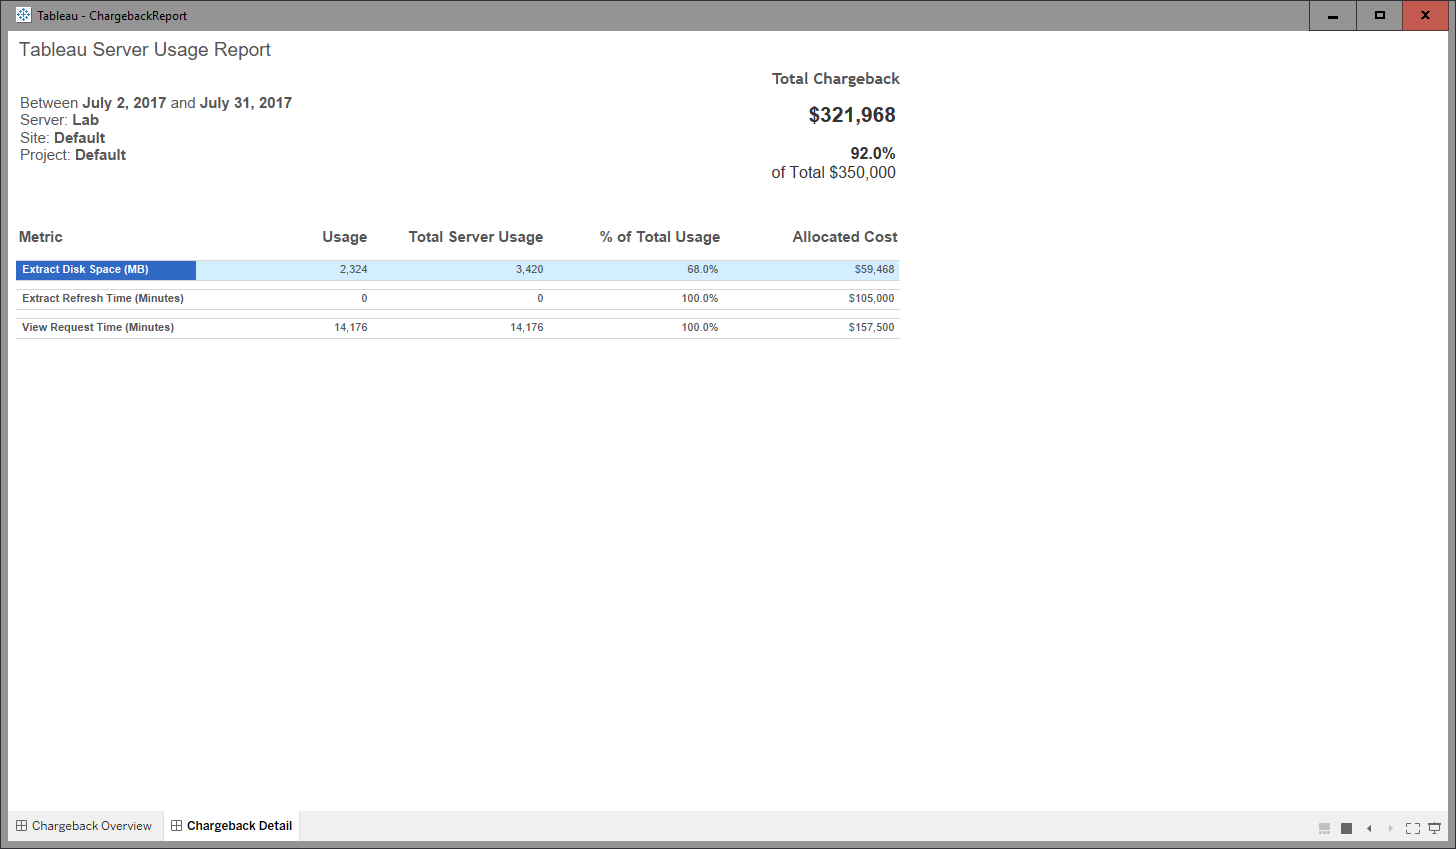This screenshot has width=1456, height=849.
Task: Click the Allocated Cost header
Action: pyautogui.click(x=845, y=237)
